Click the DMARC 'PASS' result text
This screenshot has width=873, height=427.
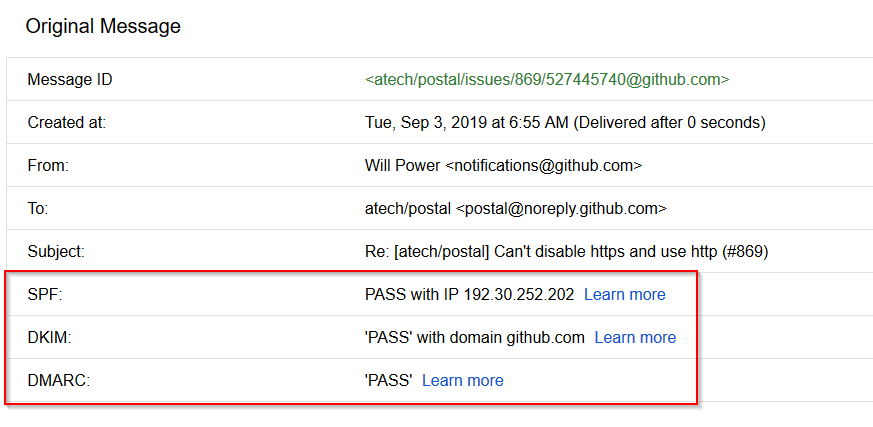(x=389, y=380)
